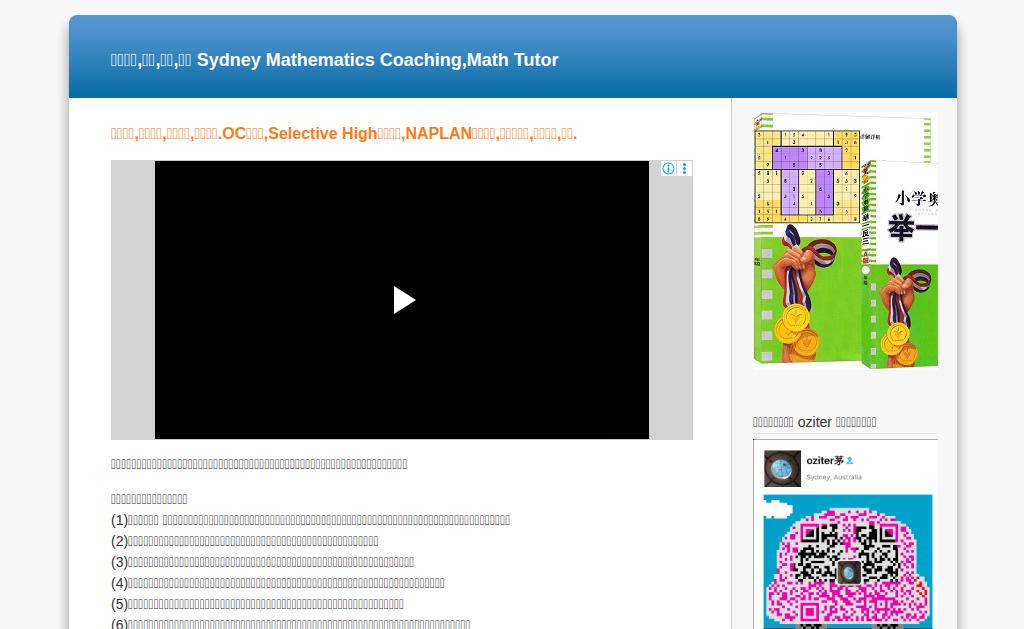Click the 'Sydney, Australia' location text

click(x=834, y=477)
